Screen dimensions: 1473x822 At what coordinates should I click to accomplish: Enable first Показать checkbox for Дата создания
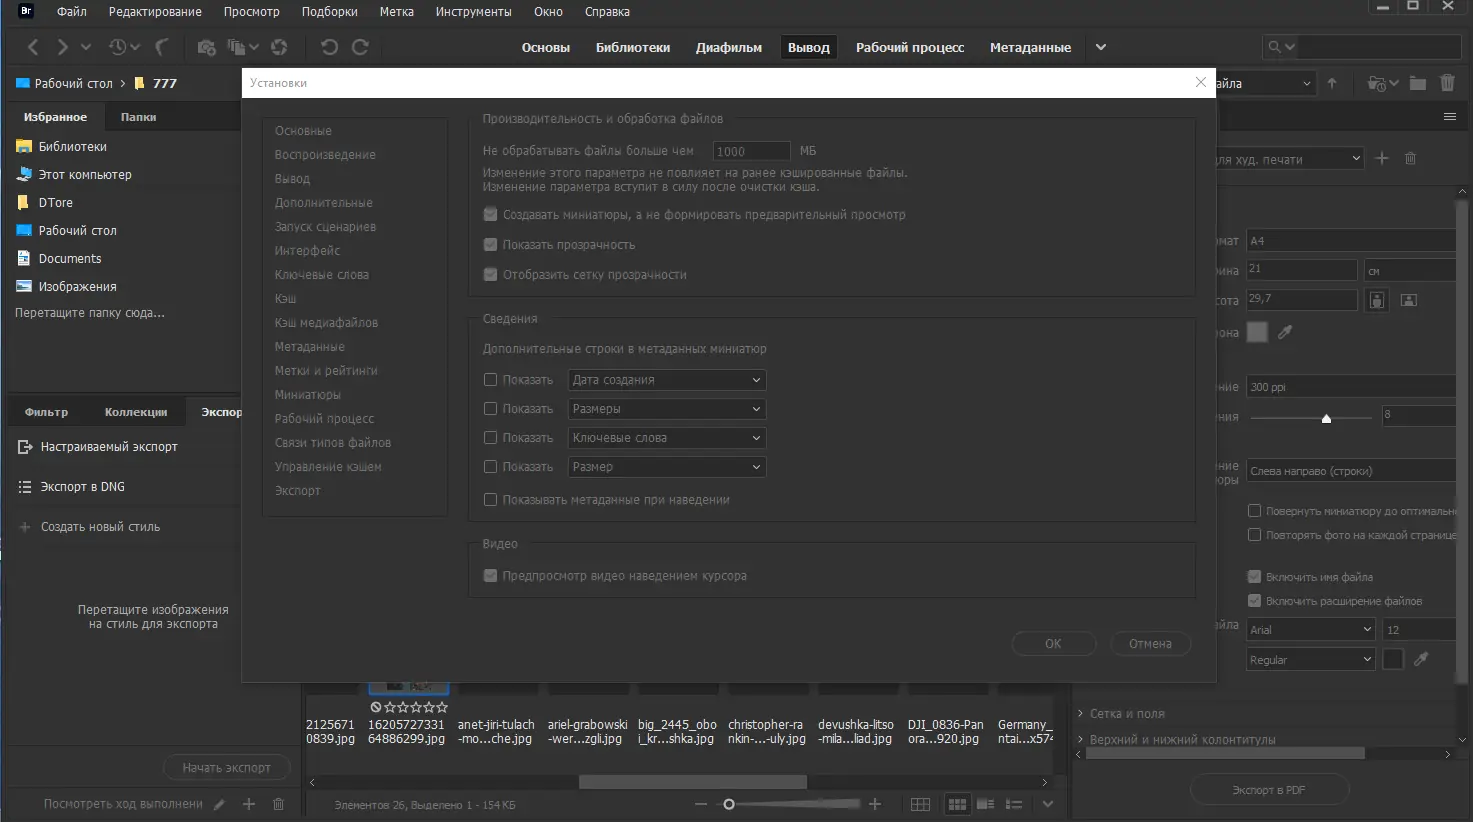click(x=490, y=380)
